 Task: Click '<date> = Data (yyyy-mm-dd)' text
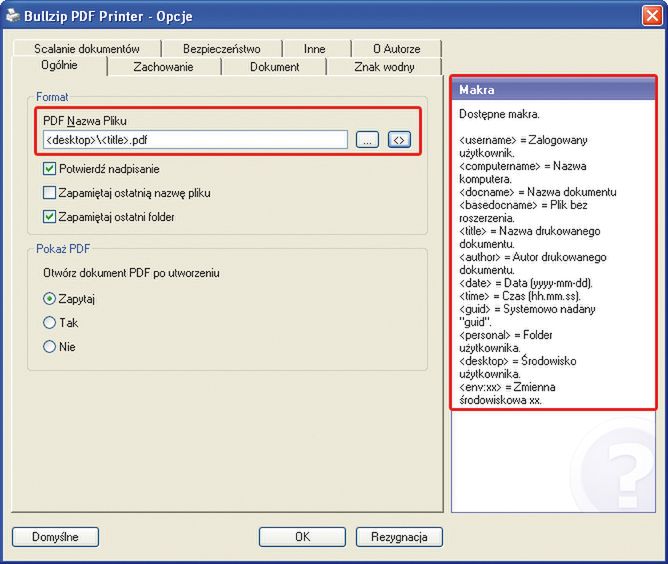(526, 283)
